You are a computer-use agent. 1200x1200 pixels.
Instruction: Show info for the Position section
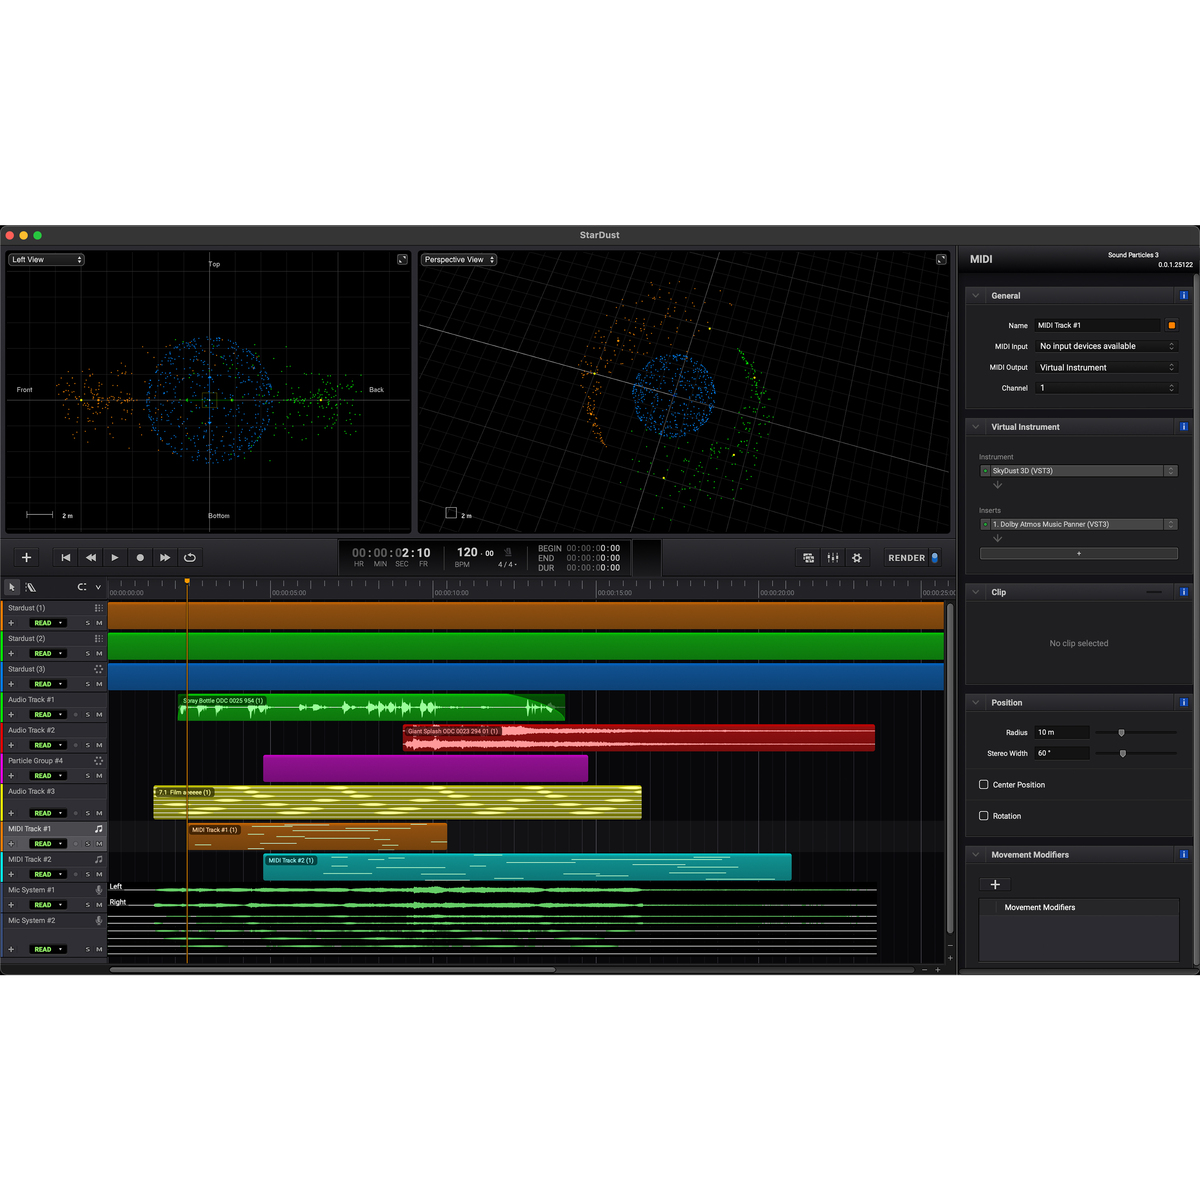pyautogui.click(x=1183, y=703)
